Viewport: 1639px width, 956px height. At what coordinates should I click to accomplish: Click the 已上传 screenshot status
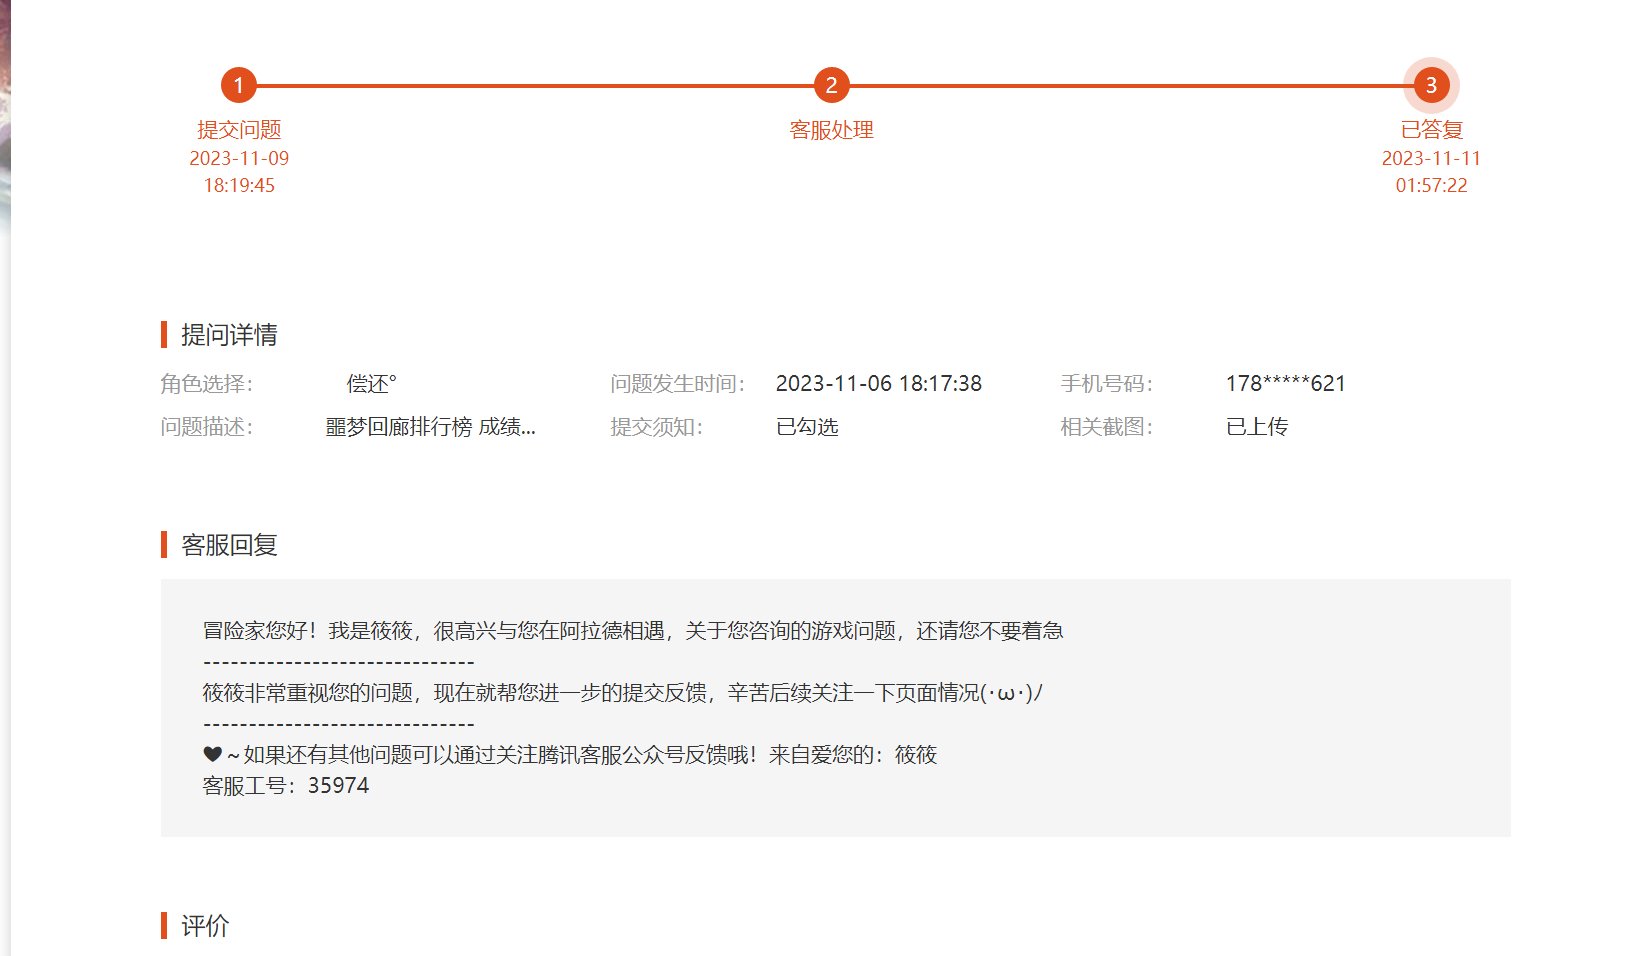1257,427
